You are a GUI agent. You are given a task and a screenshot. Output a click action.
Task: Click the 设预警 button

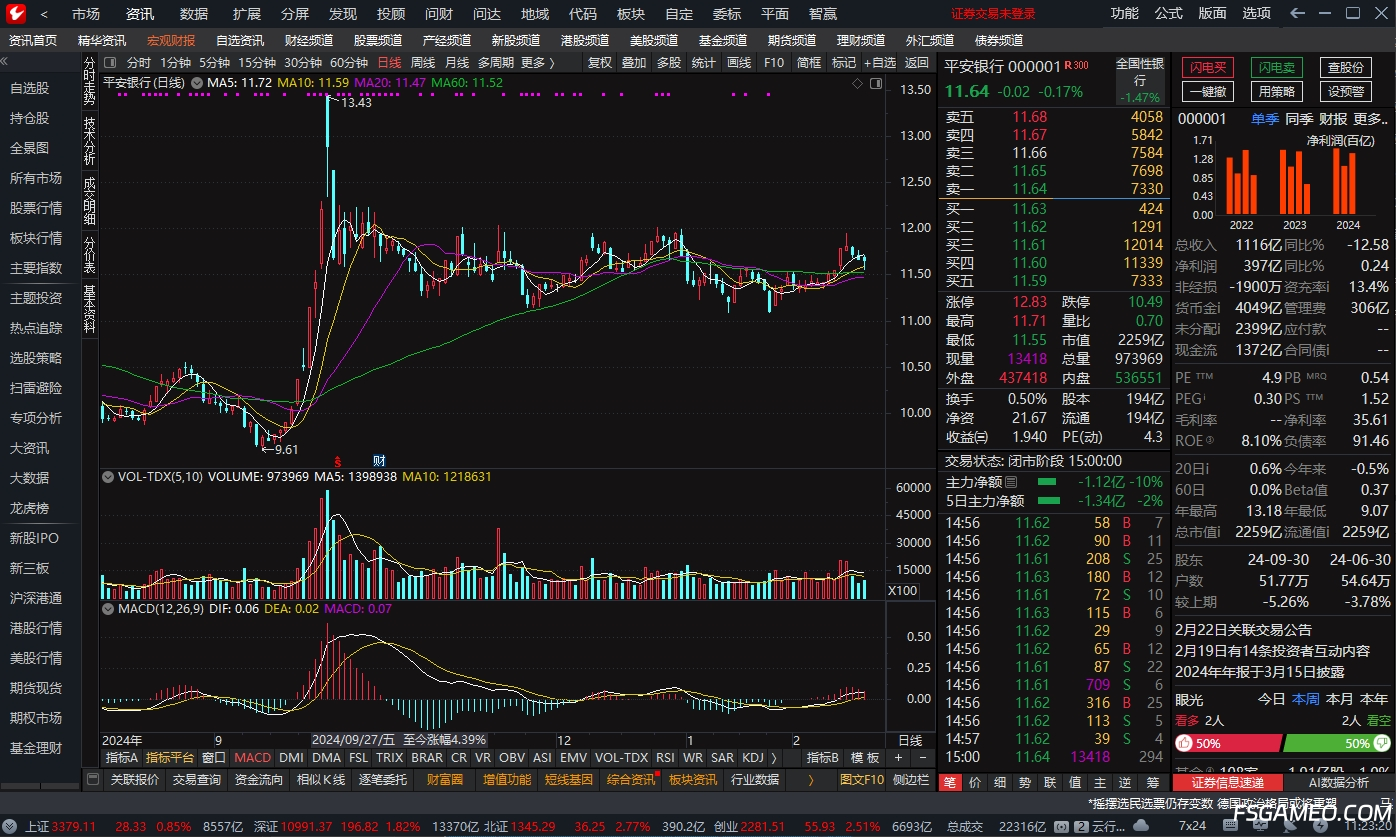(x=1345, y=91)
